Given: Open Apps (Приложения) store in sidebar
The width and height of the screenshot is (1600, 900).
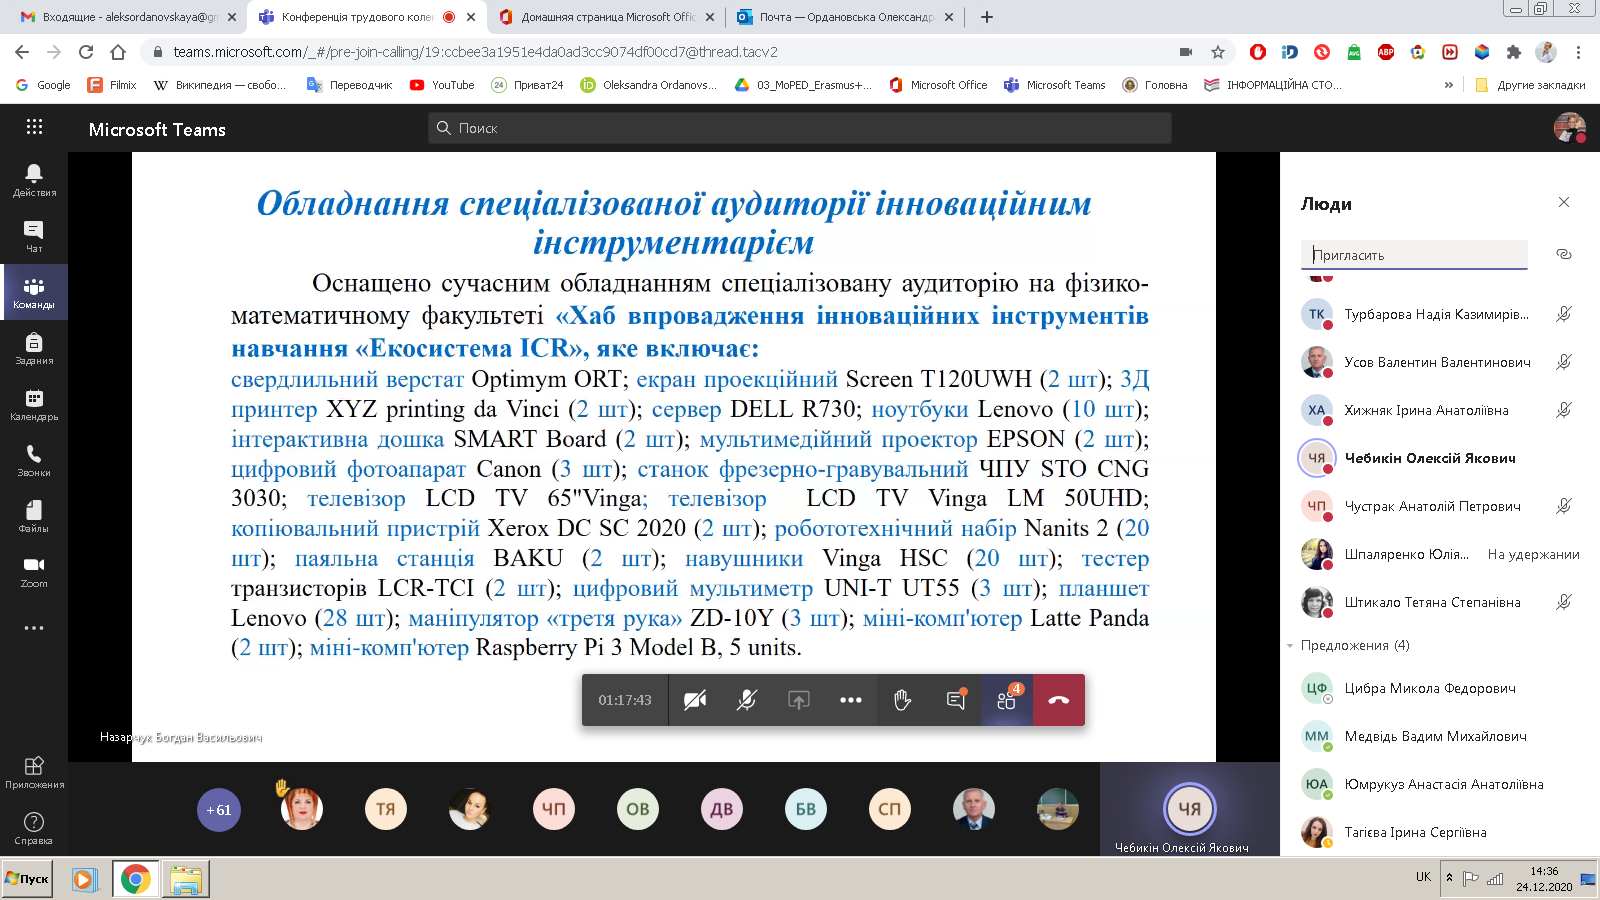Looking at the screenshot, I should pos(34,772).
